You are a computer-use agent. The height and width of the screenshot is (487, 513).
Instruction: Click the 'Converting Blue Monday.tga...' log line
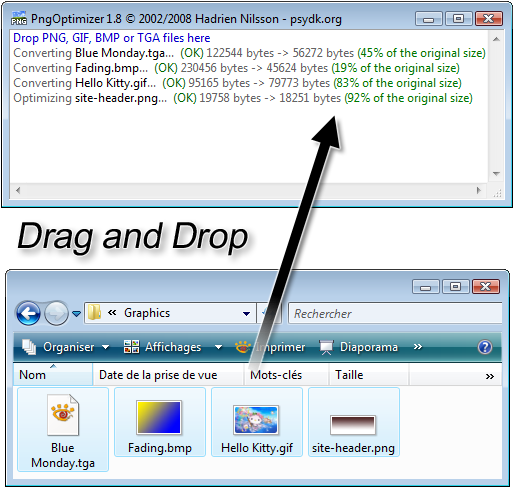(249, 53)
